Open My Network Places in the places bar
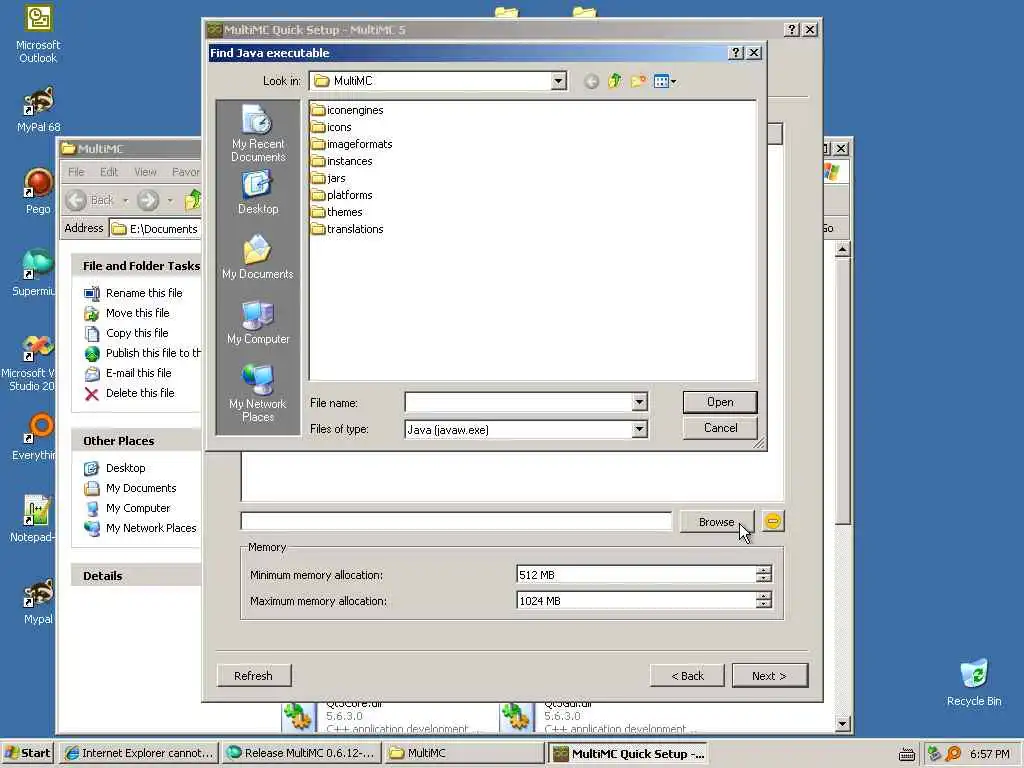Image resolution: width=1024 pixels, height=768 pixels. click(x=258, y=393)
